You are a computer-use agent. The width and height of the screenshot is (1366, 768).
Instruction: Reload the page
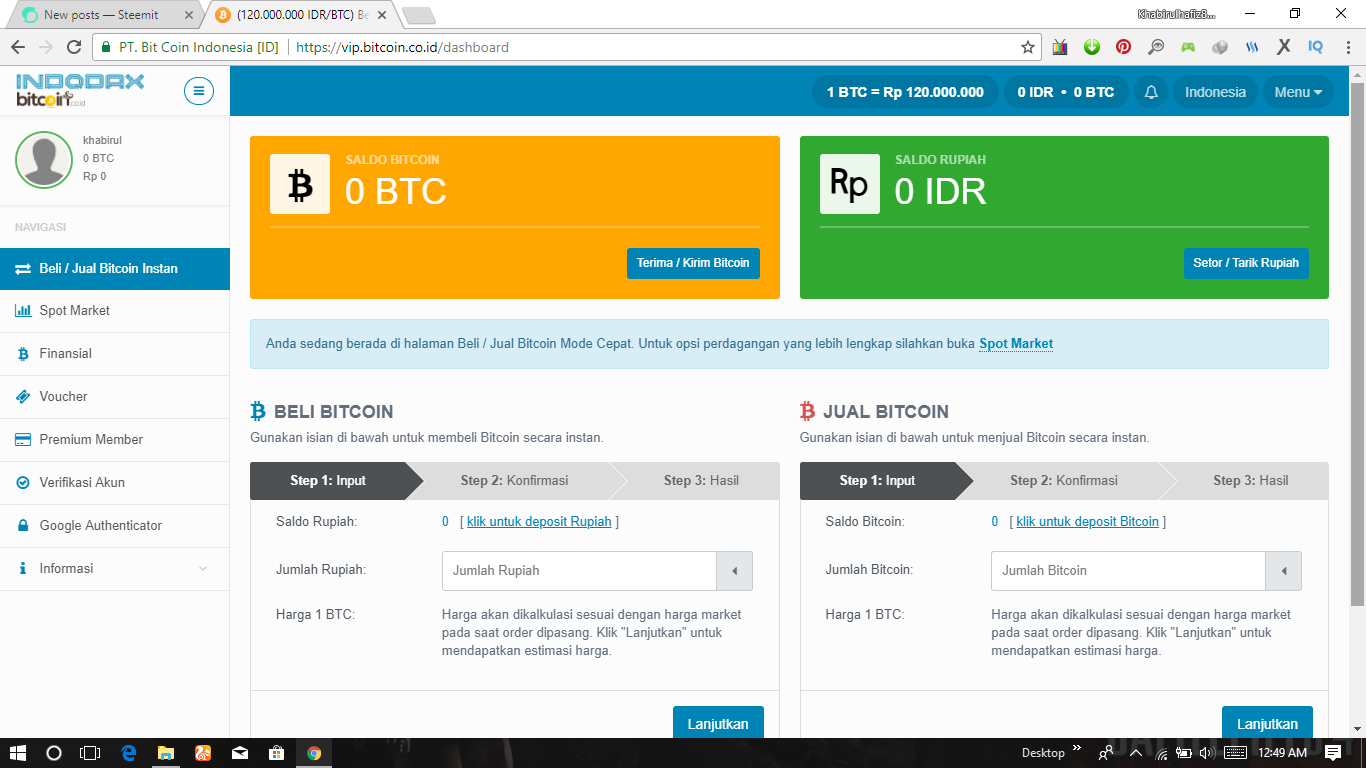(x=74, y=47)
